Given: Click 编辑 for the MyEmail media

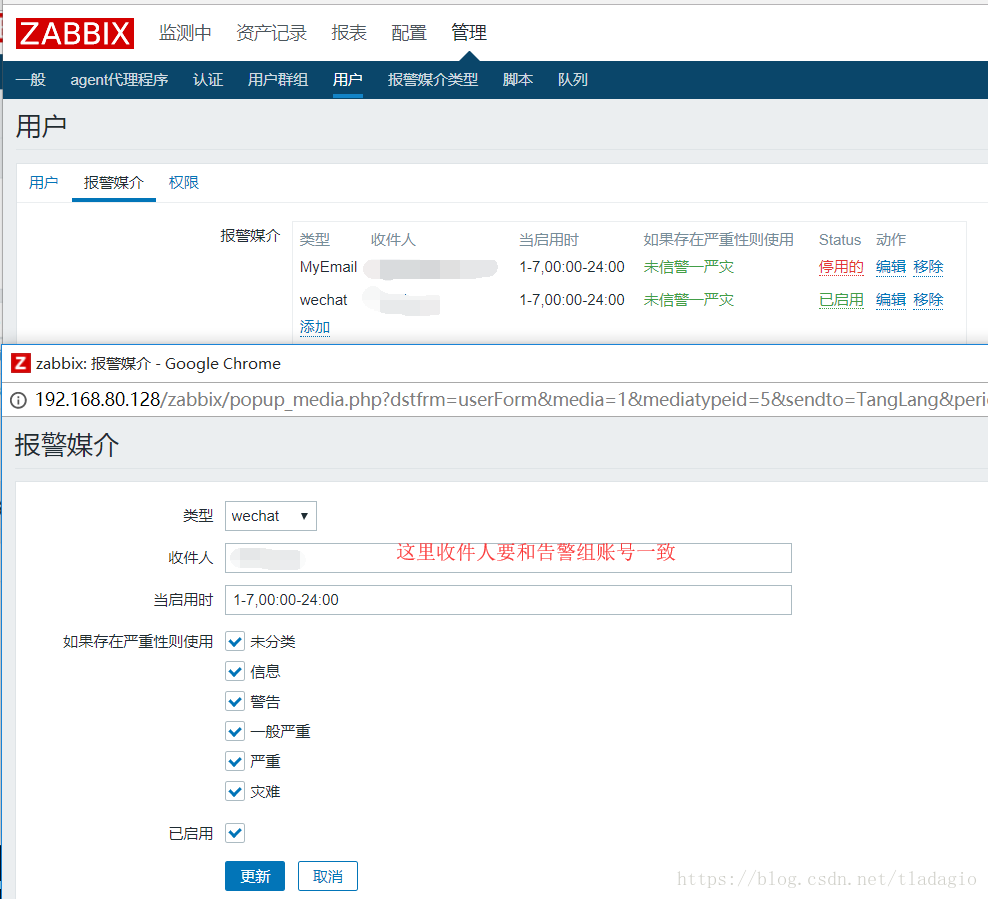Looking at the screenshot, I should coord(890,267).
